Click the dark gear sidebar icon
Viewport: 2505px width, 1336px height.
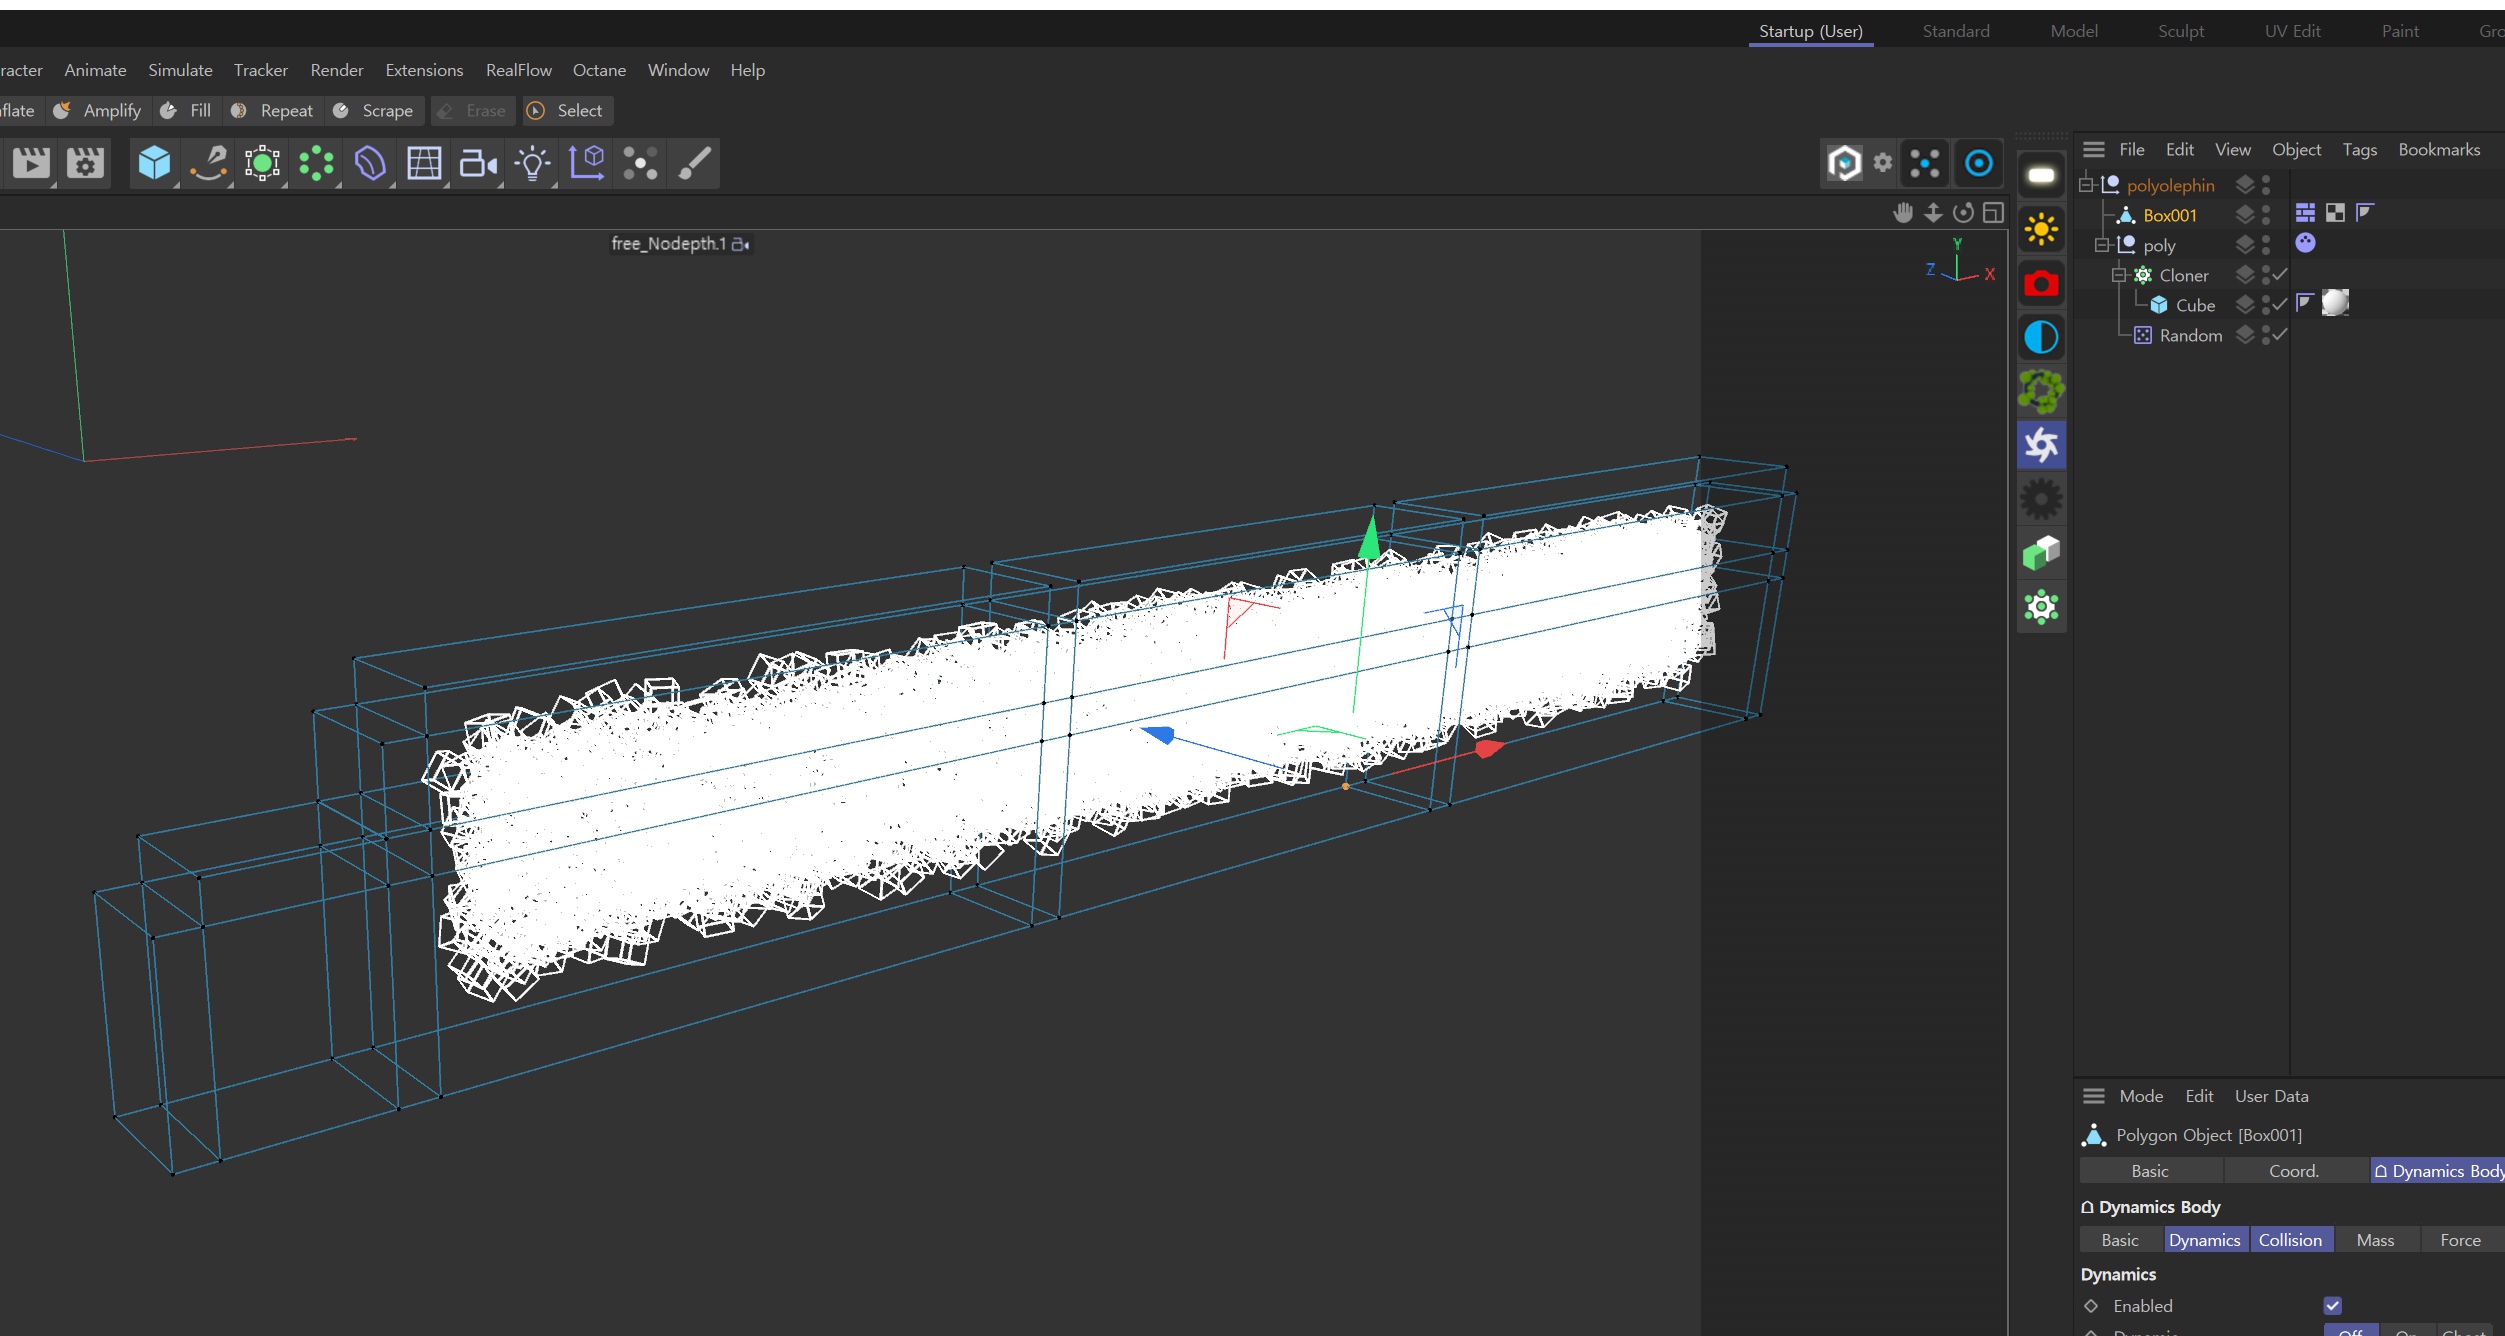tap(2041, 500)
